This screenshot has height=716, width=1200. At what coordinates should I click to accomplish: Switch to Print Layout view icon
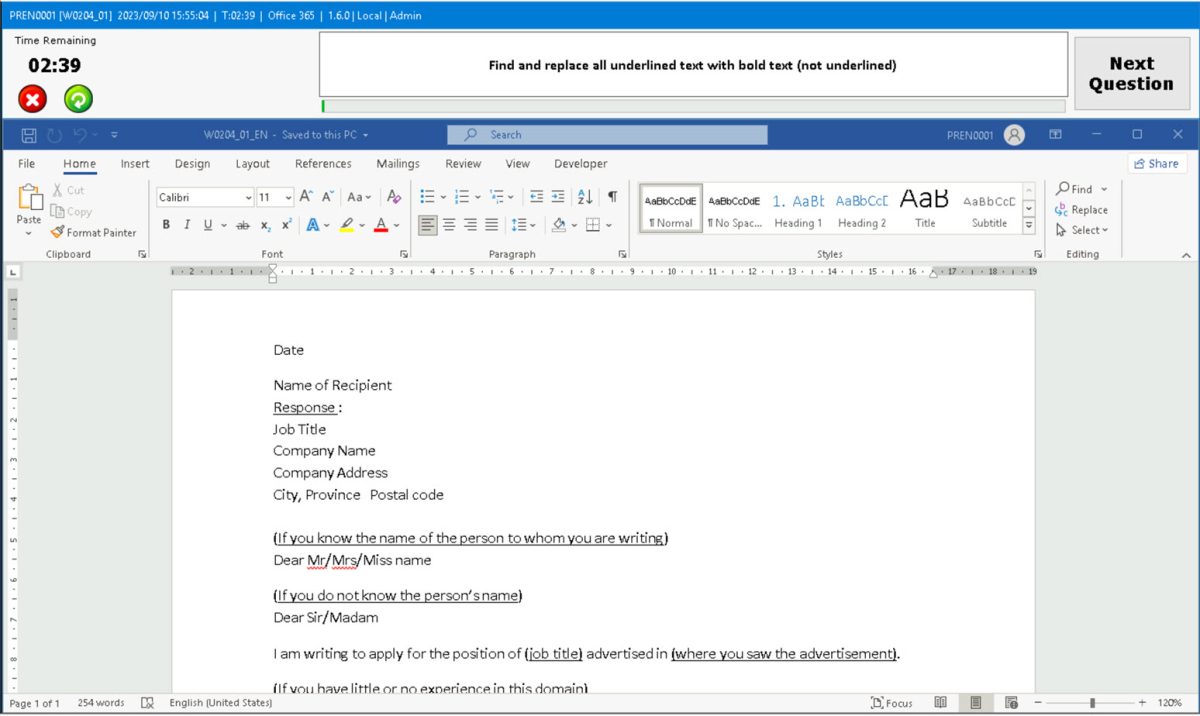pos(975,703)
